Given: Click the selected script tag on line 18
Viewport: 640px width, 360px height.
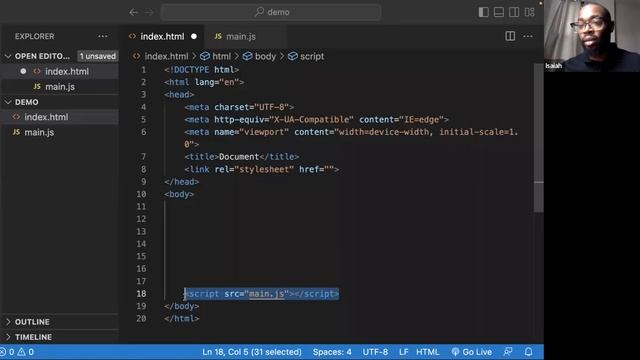Looking at the screenshot, I should (x=261, y=294).
